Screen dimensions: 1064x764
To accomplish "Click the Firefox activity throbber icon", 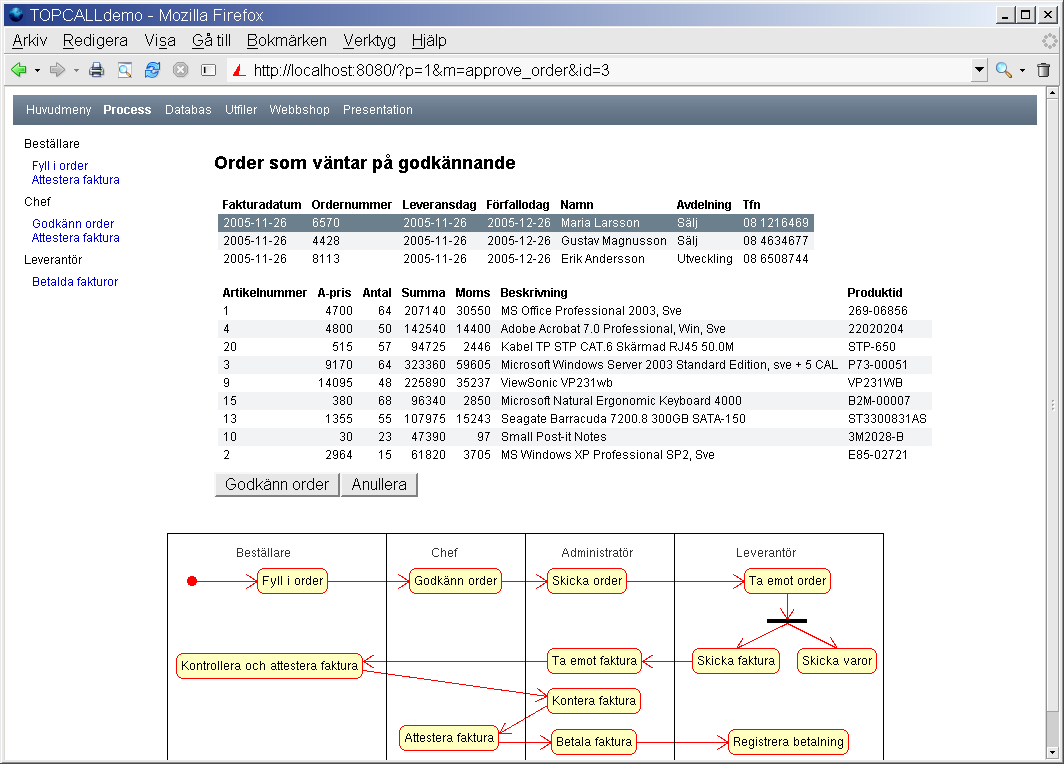I will [x=1049, y=41].
